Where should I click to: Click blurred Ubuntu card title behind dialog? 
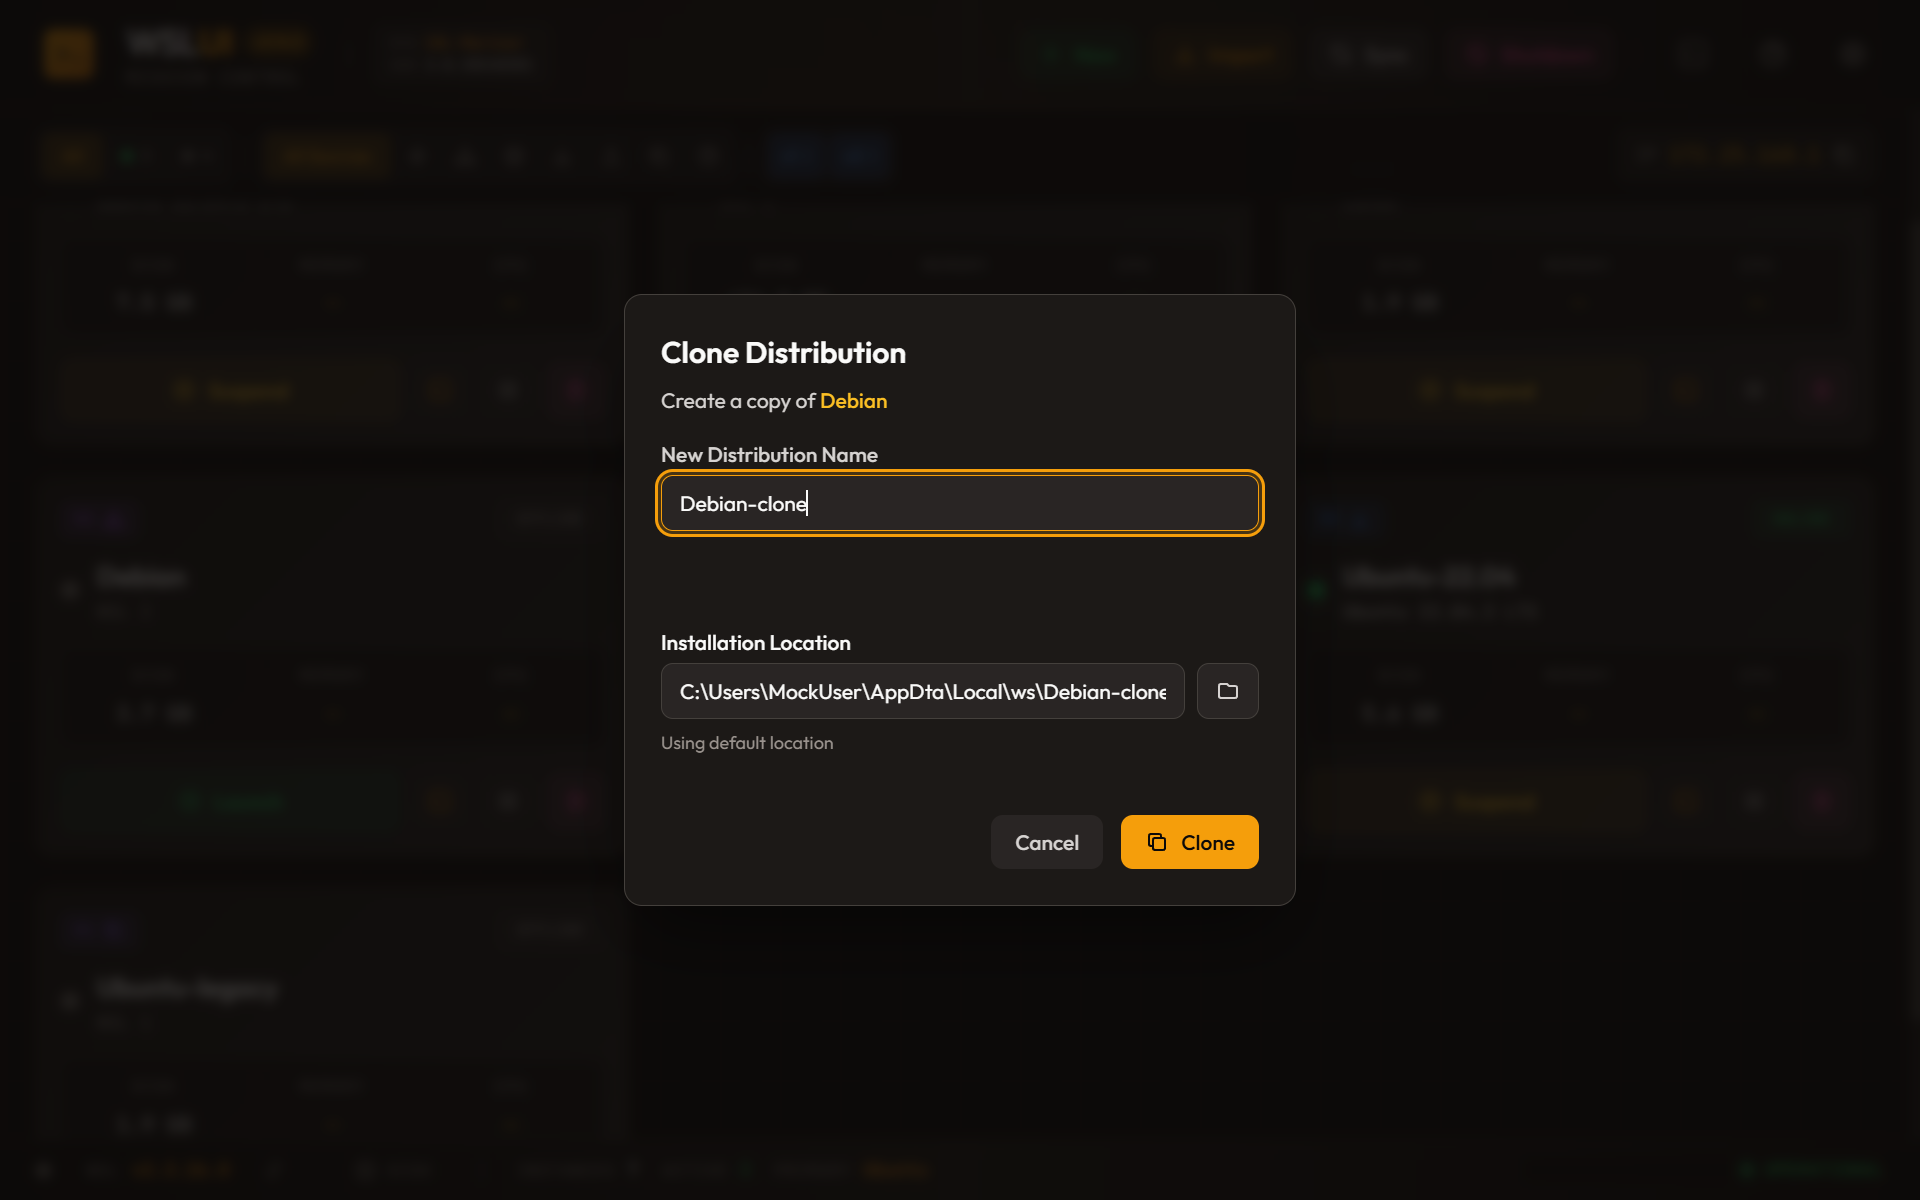tap(1428, 577)
